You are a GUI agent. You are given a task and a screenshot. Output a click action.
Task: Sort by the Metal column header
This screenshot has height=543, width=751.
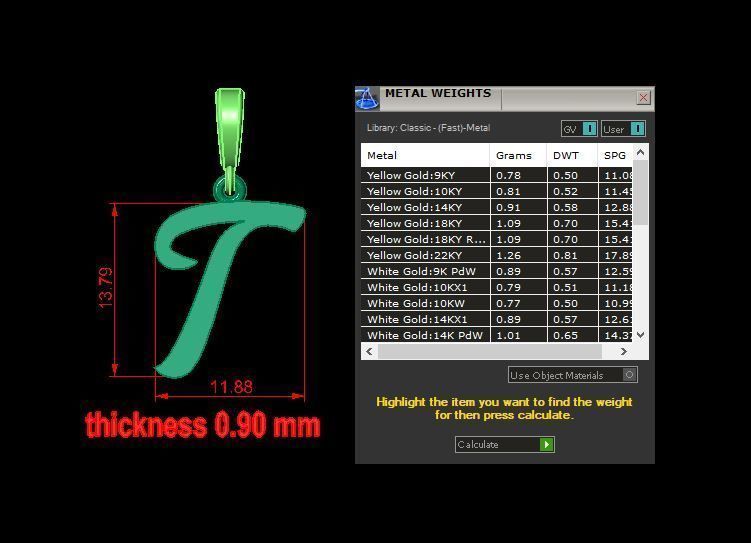tap(425, 155)
